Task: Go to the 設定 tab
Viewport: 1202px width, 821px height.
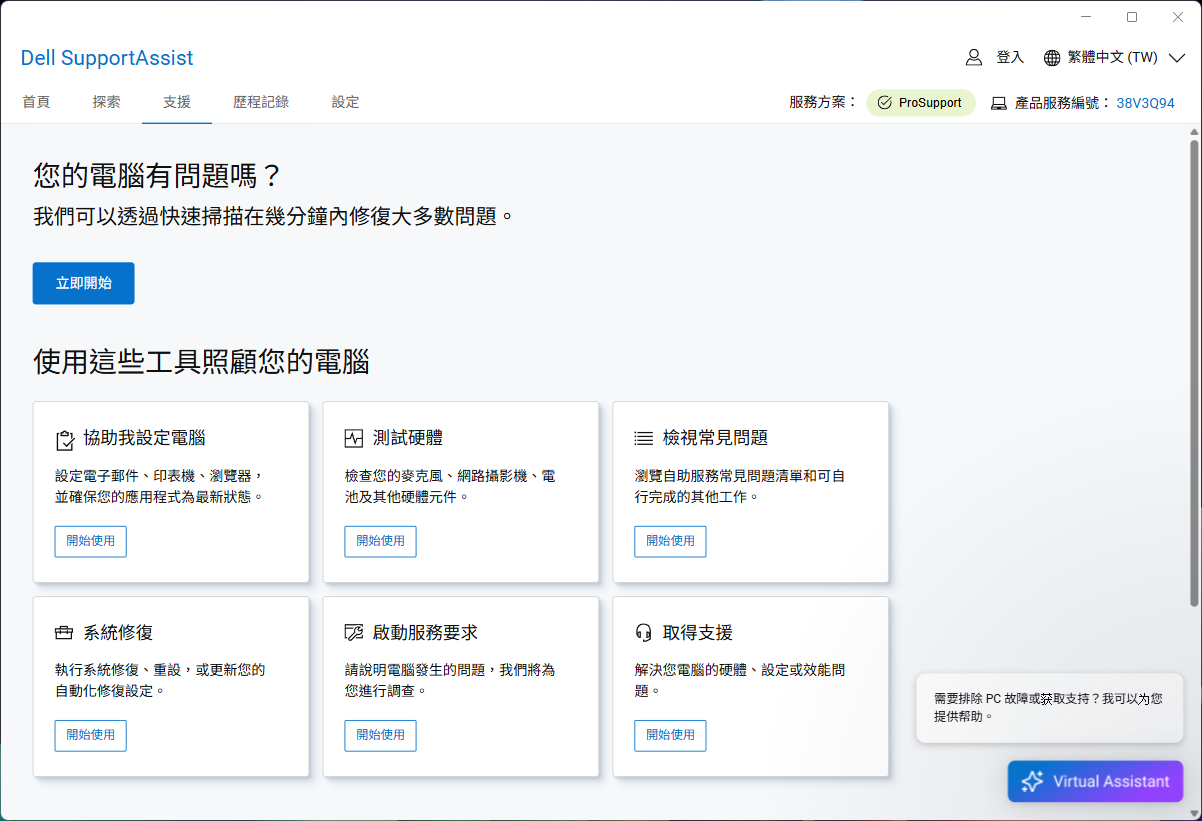Action: click(x=345, y=102)
